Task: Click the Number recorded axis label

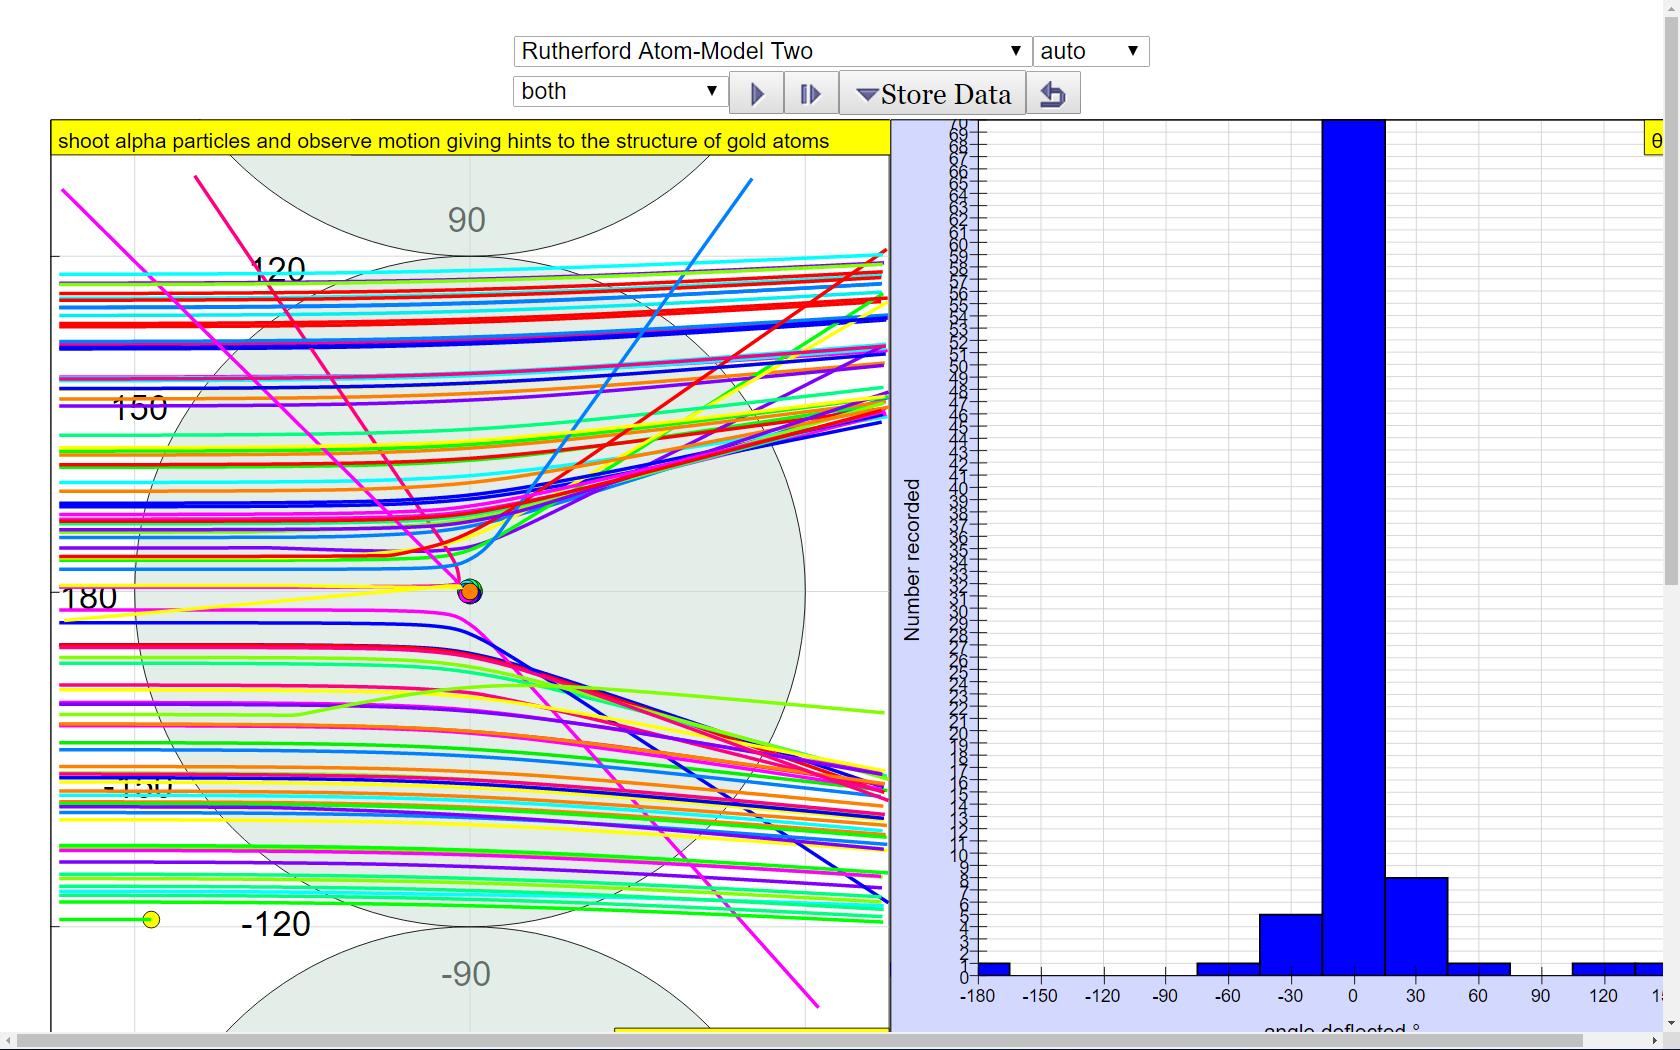Action: (911, 559)
